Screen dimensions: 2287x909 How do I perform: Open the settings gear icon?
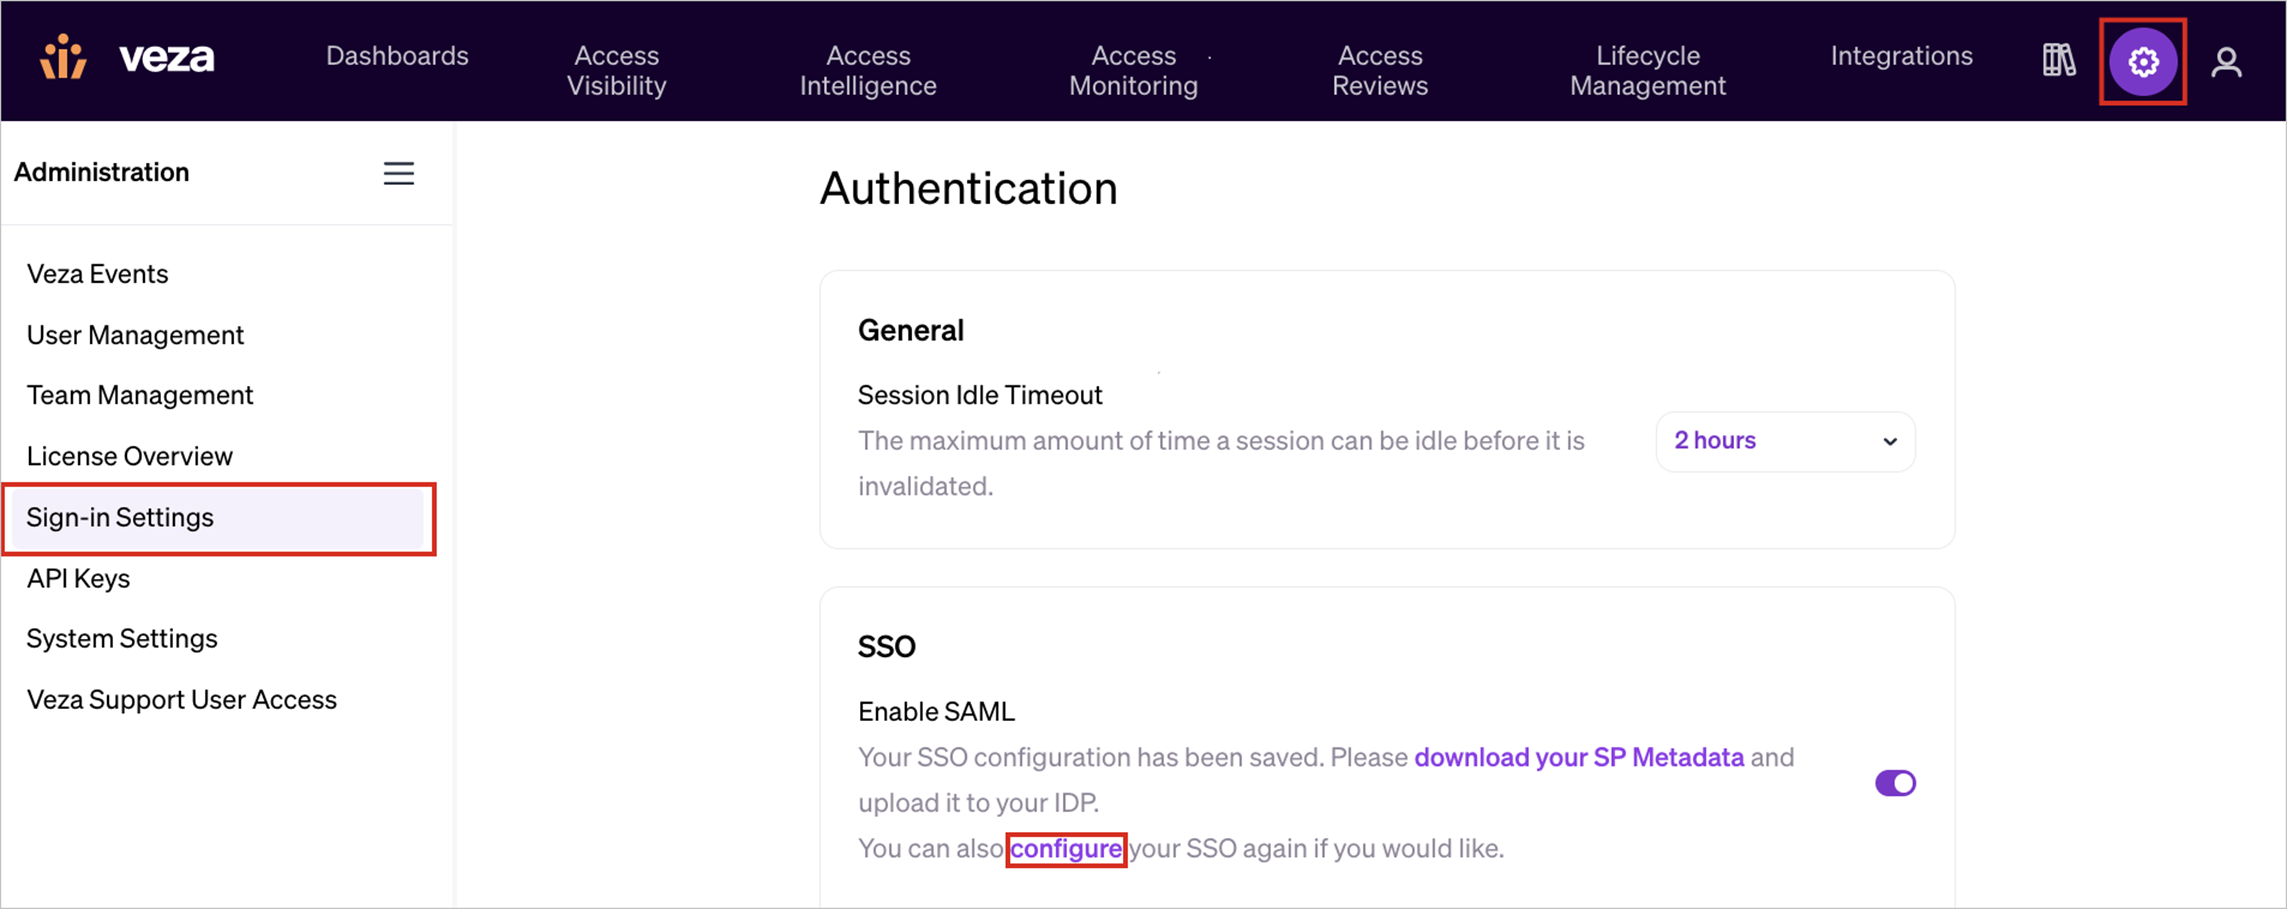point(2141,61)
